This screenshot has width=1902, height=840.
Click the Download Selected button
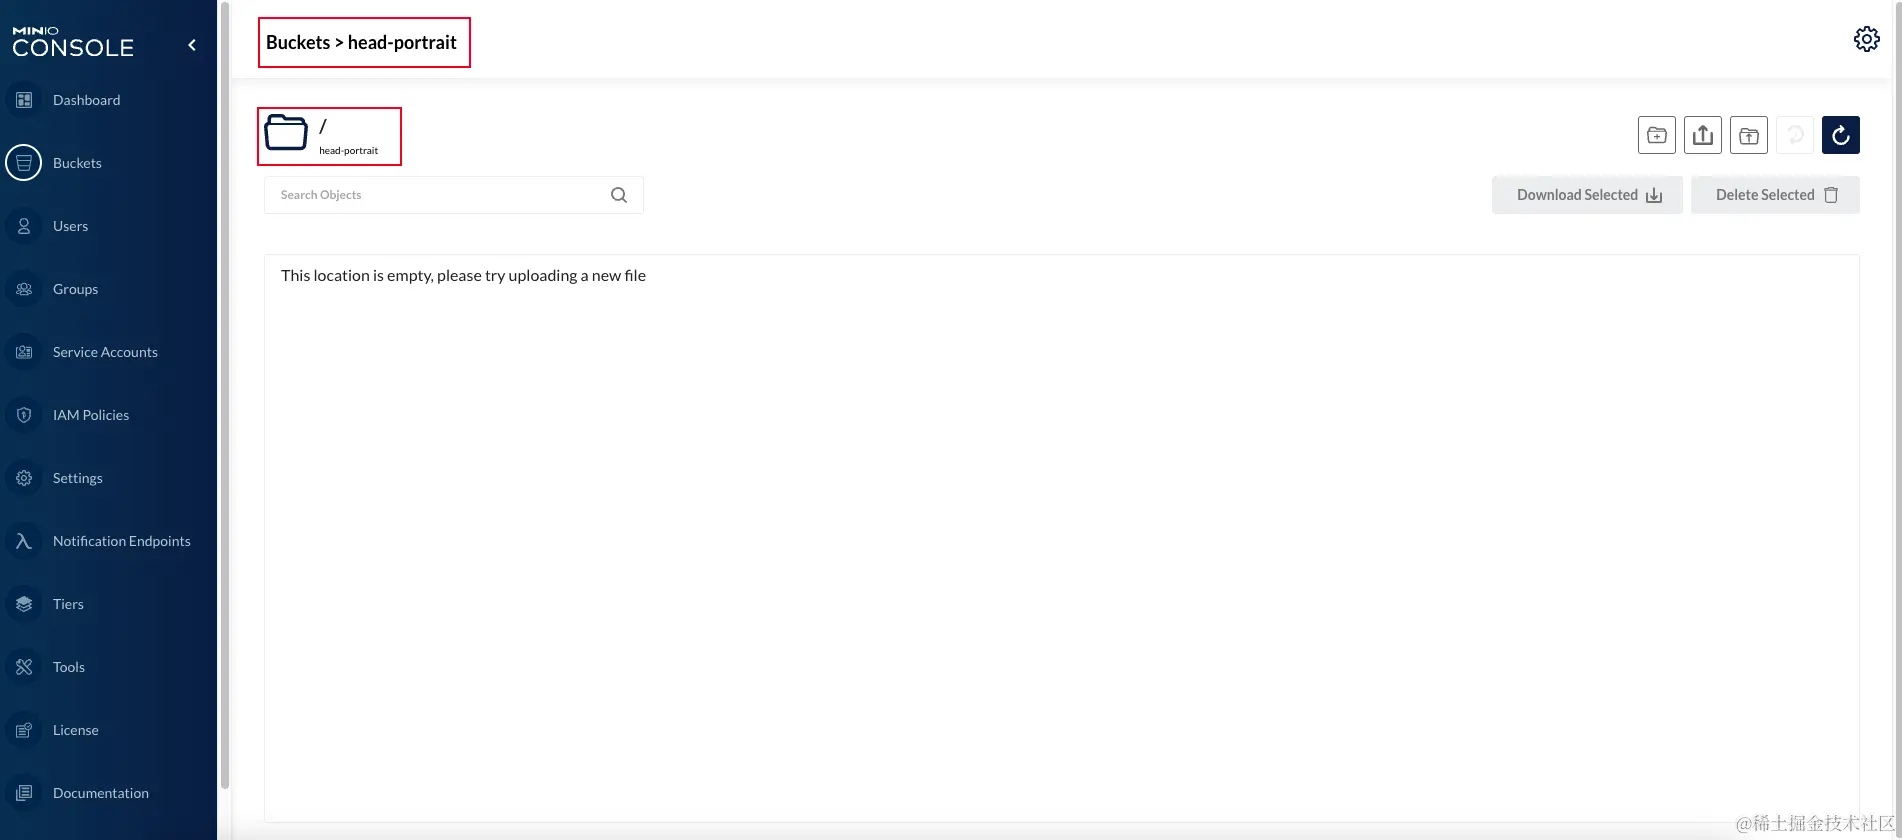(x=1588, y=195)
